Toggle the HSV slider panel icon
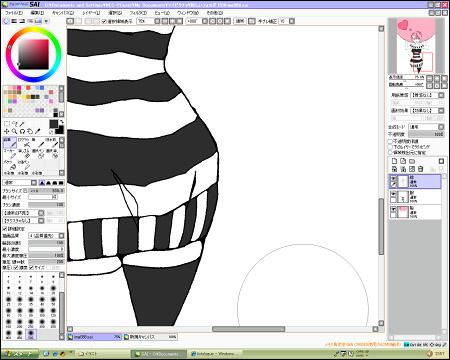The height and width of the screenshot is (360, 450). tap(22, 21)
